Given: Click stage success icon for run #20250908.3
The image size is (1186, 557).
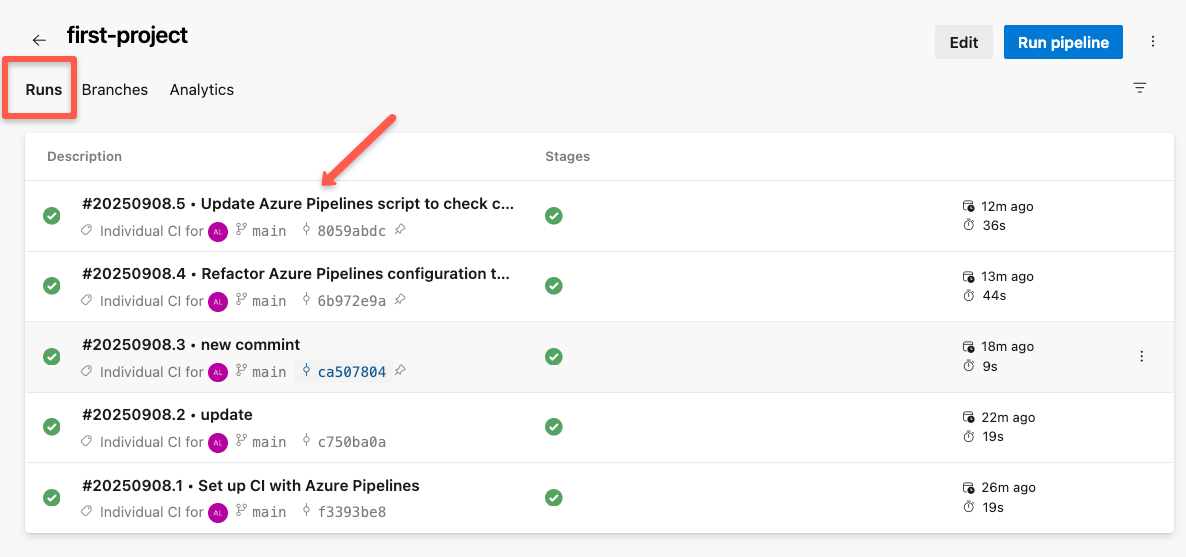Looking at the screenshot, I should [x=554, y=356].
